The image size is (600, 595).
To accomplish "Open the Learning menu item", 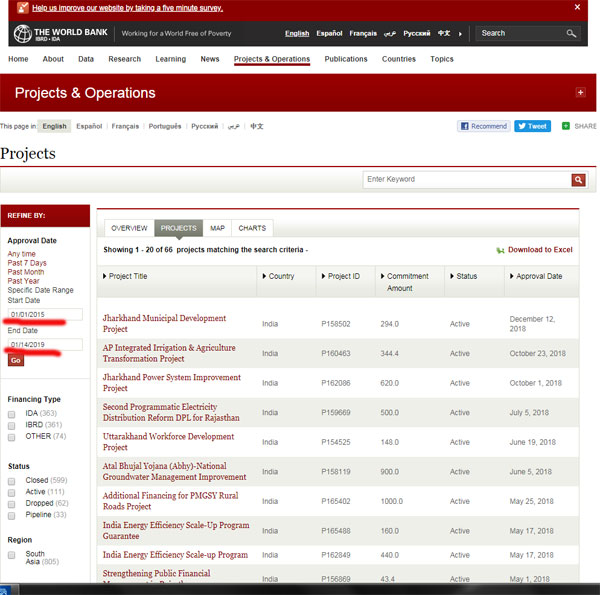I will [170, 59].
